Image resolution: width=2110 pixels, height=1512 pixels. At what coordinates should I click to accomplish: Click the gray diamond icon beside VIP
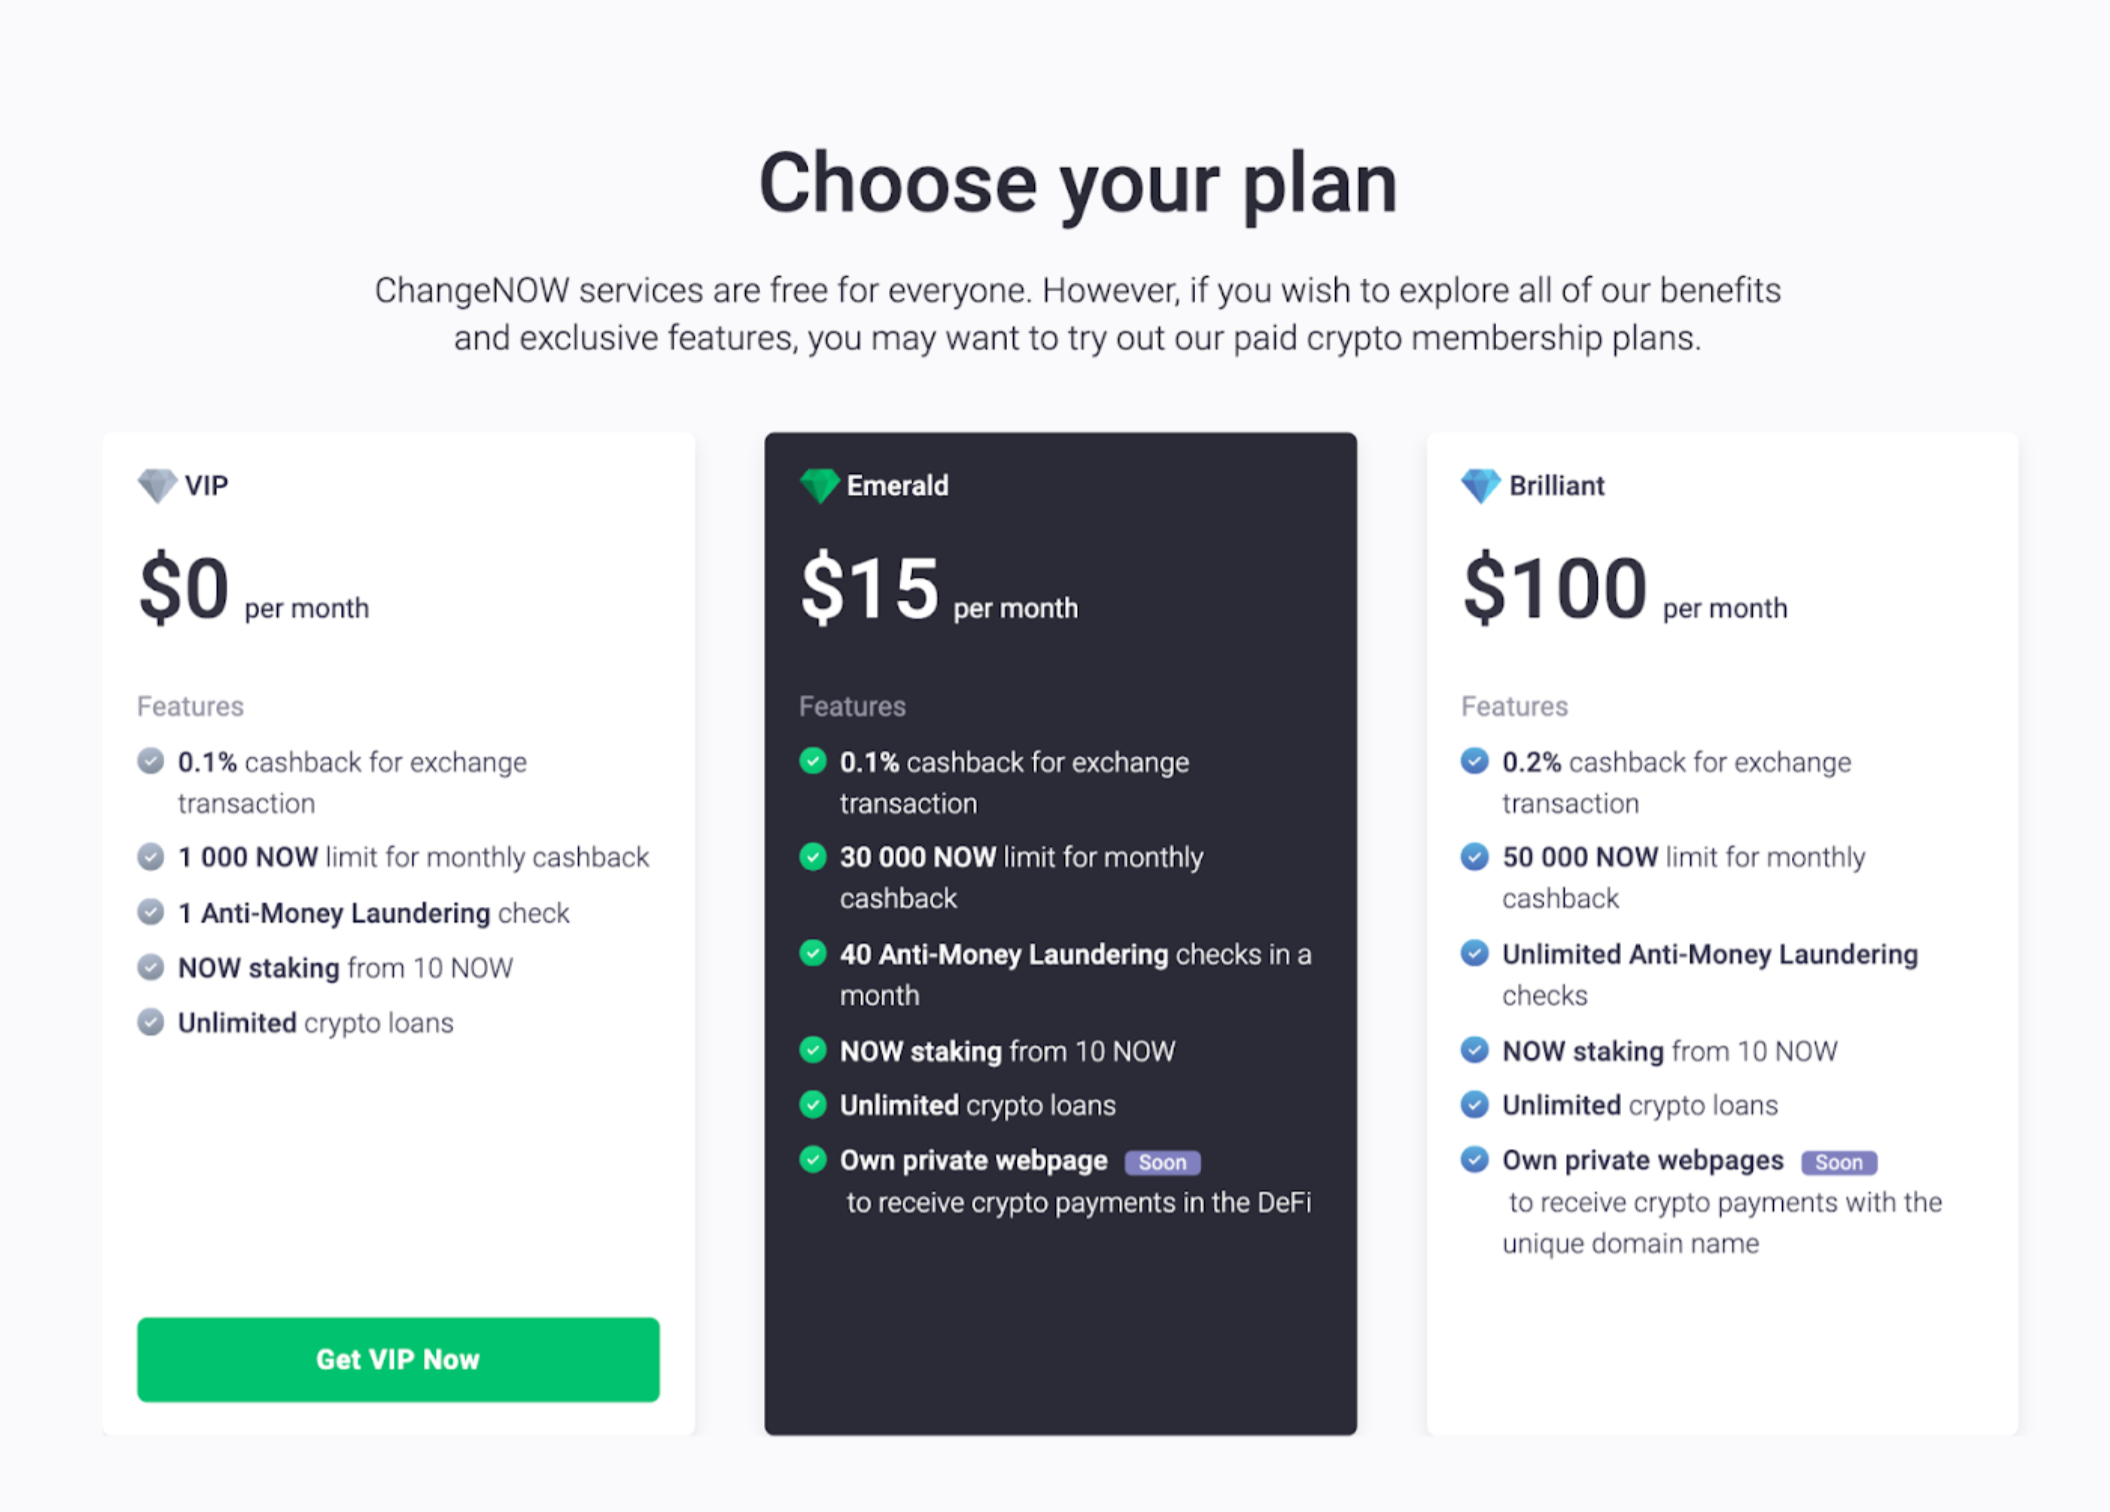tap(157, 485)
